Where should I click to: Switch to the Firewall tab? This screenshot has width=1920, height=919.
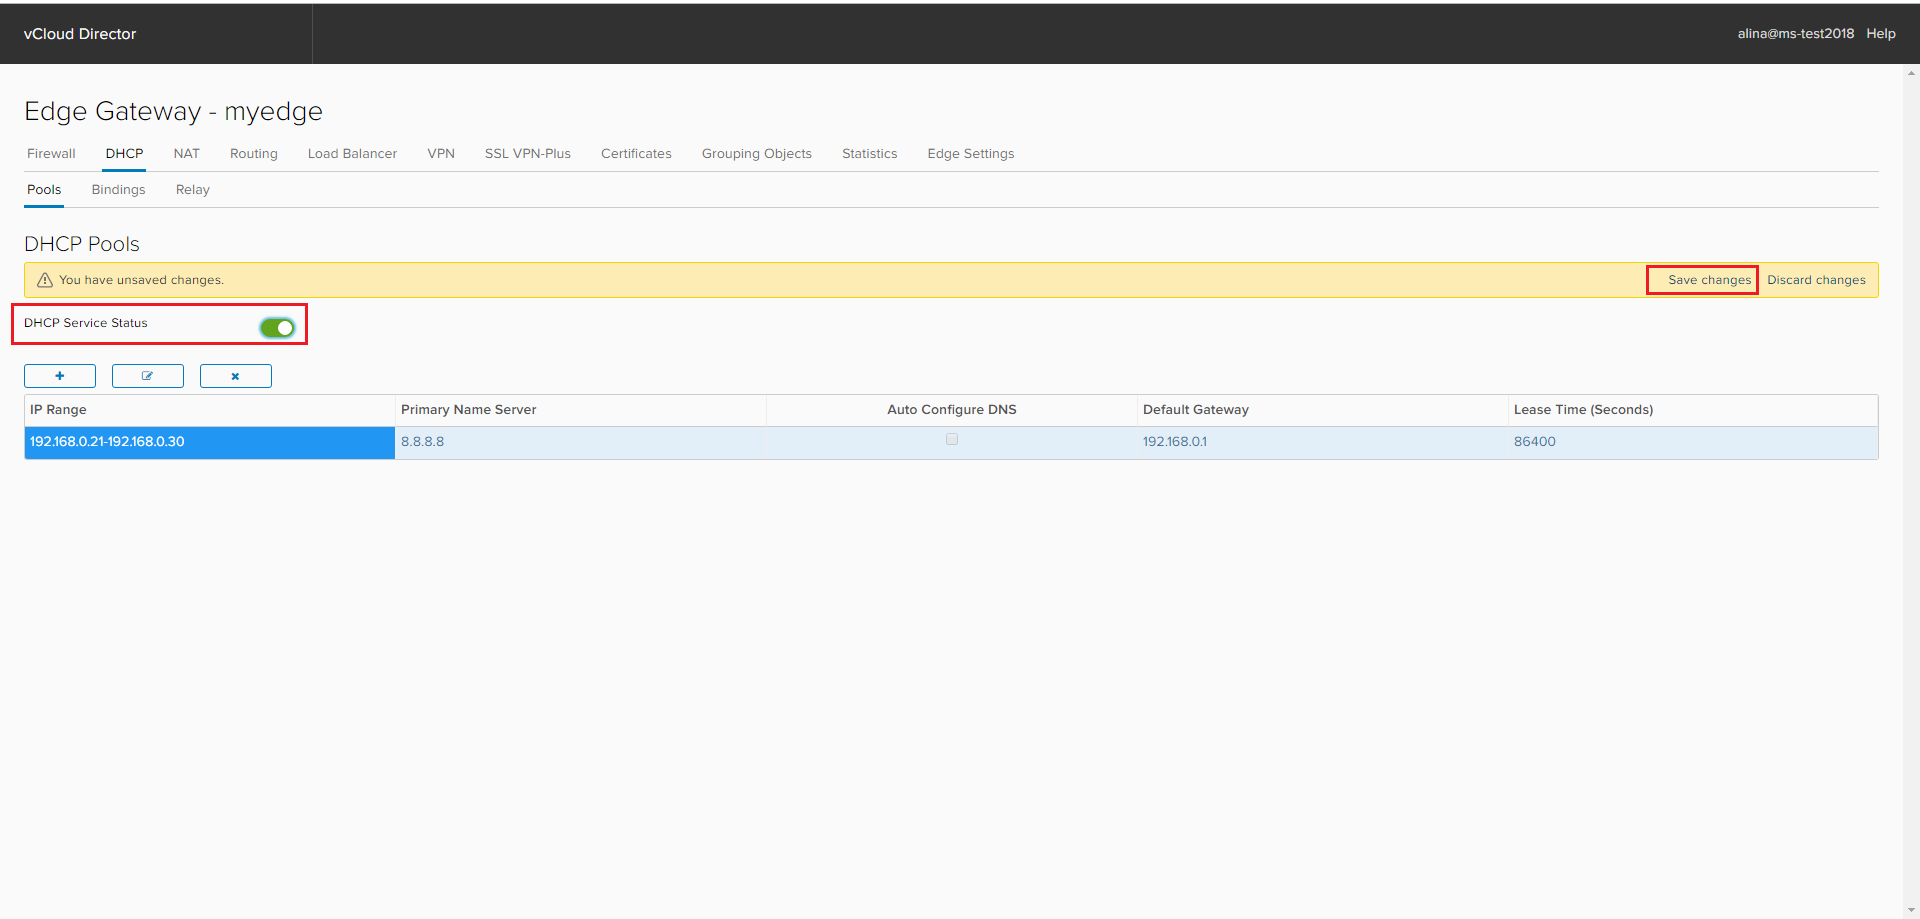[x=50, y=153]
